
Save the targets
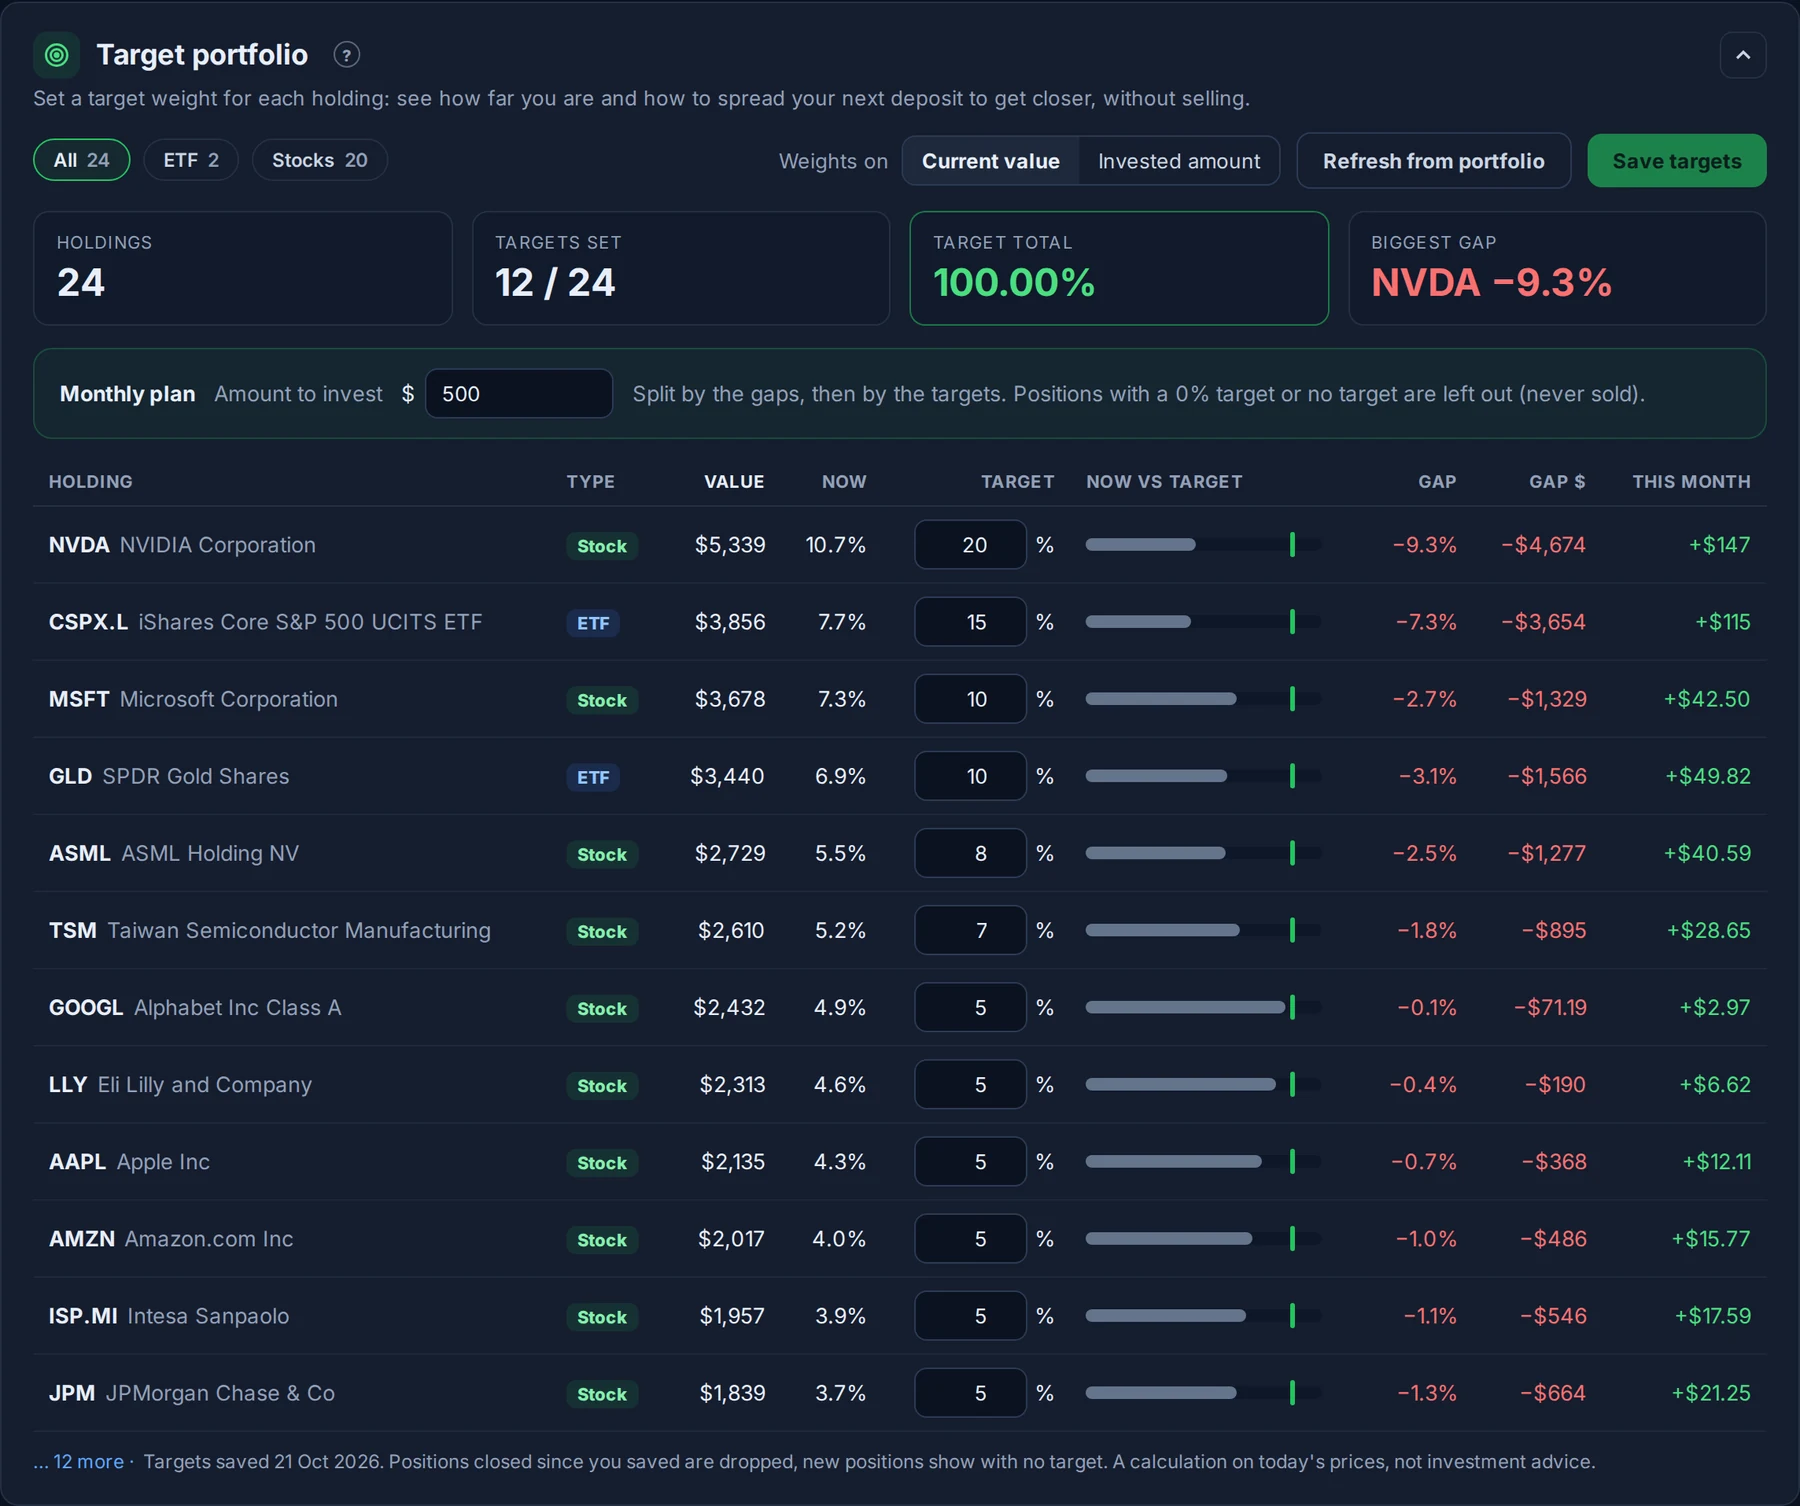pos(1677,161)
